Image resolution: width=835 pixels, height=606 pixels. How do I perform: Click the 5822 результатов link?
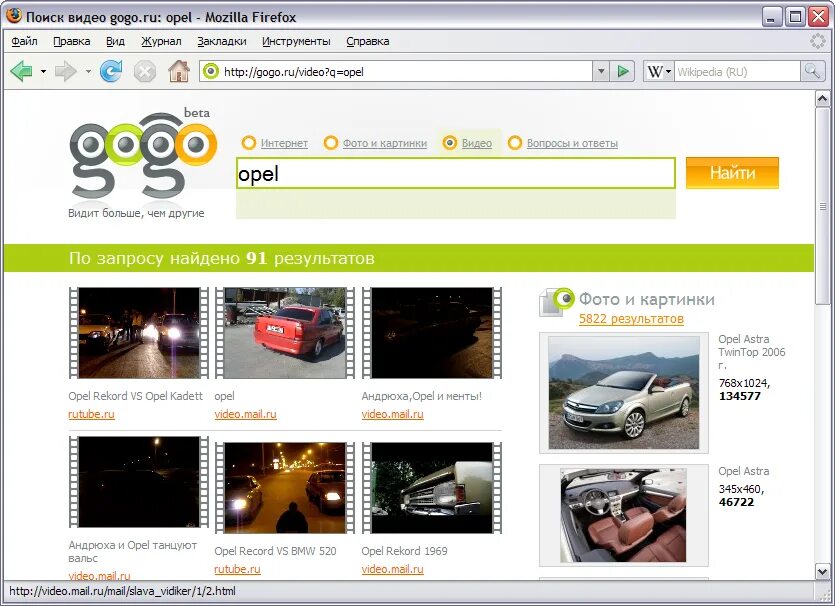coord(631,318)
